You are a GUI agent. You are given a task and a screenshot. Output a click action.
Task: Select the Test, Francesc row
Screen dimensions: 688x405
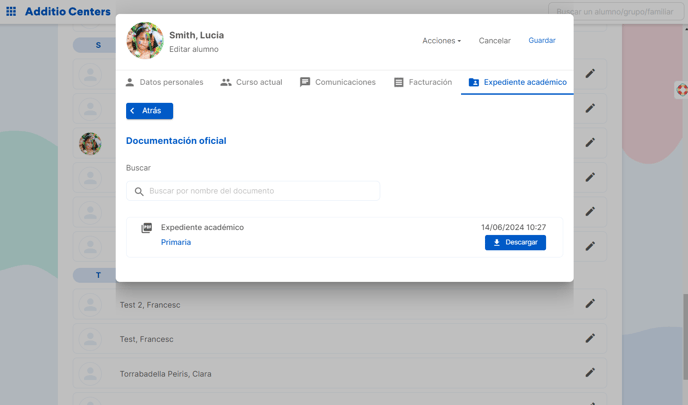click(x=340, y=339)
